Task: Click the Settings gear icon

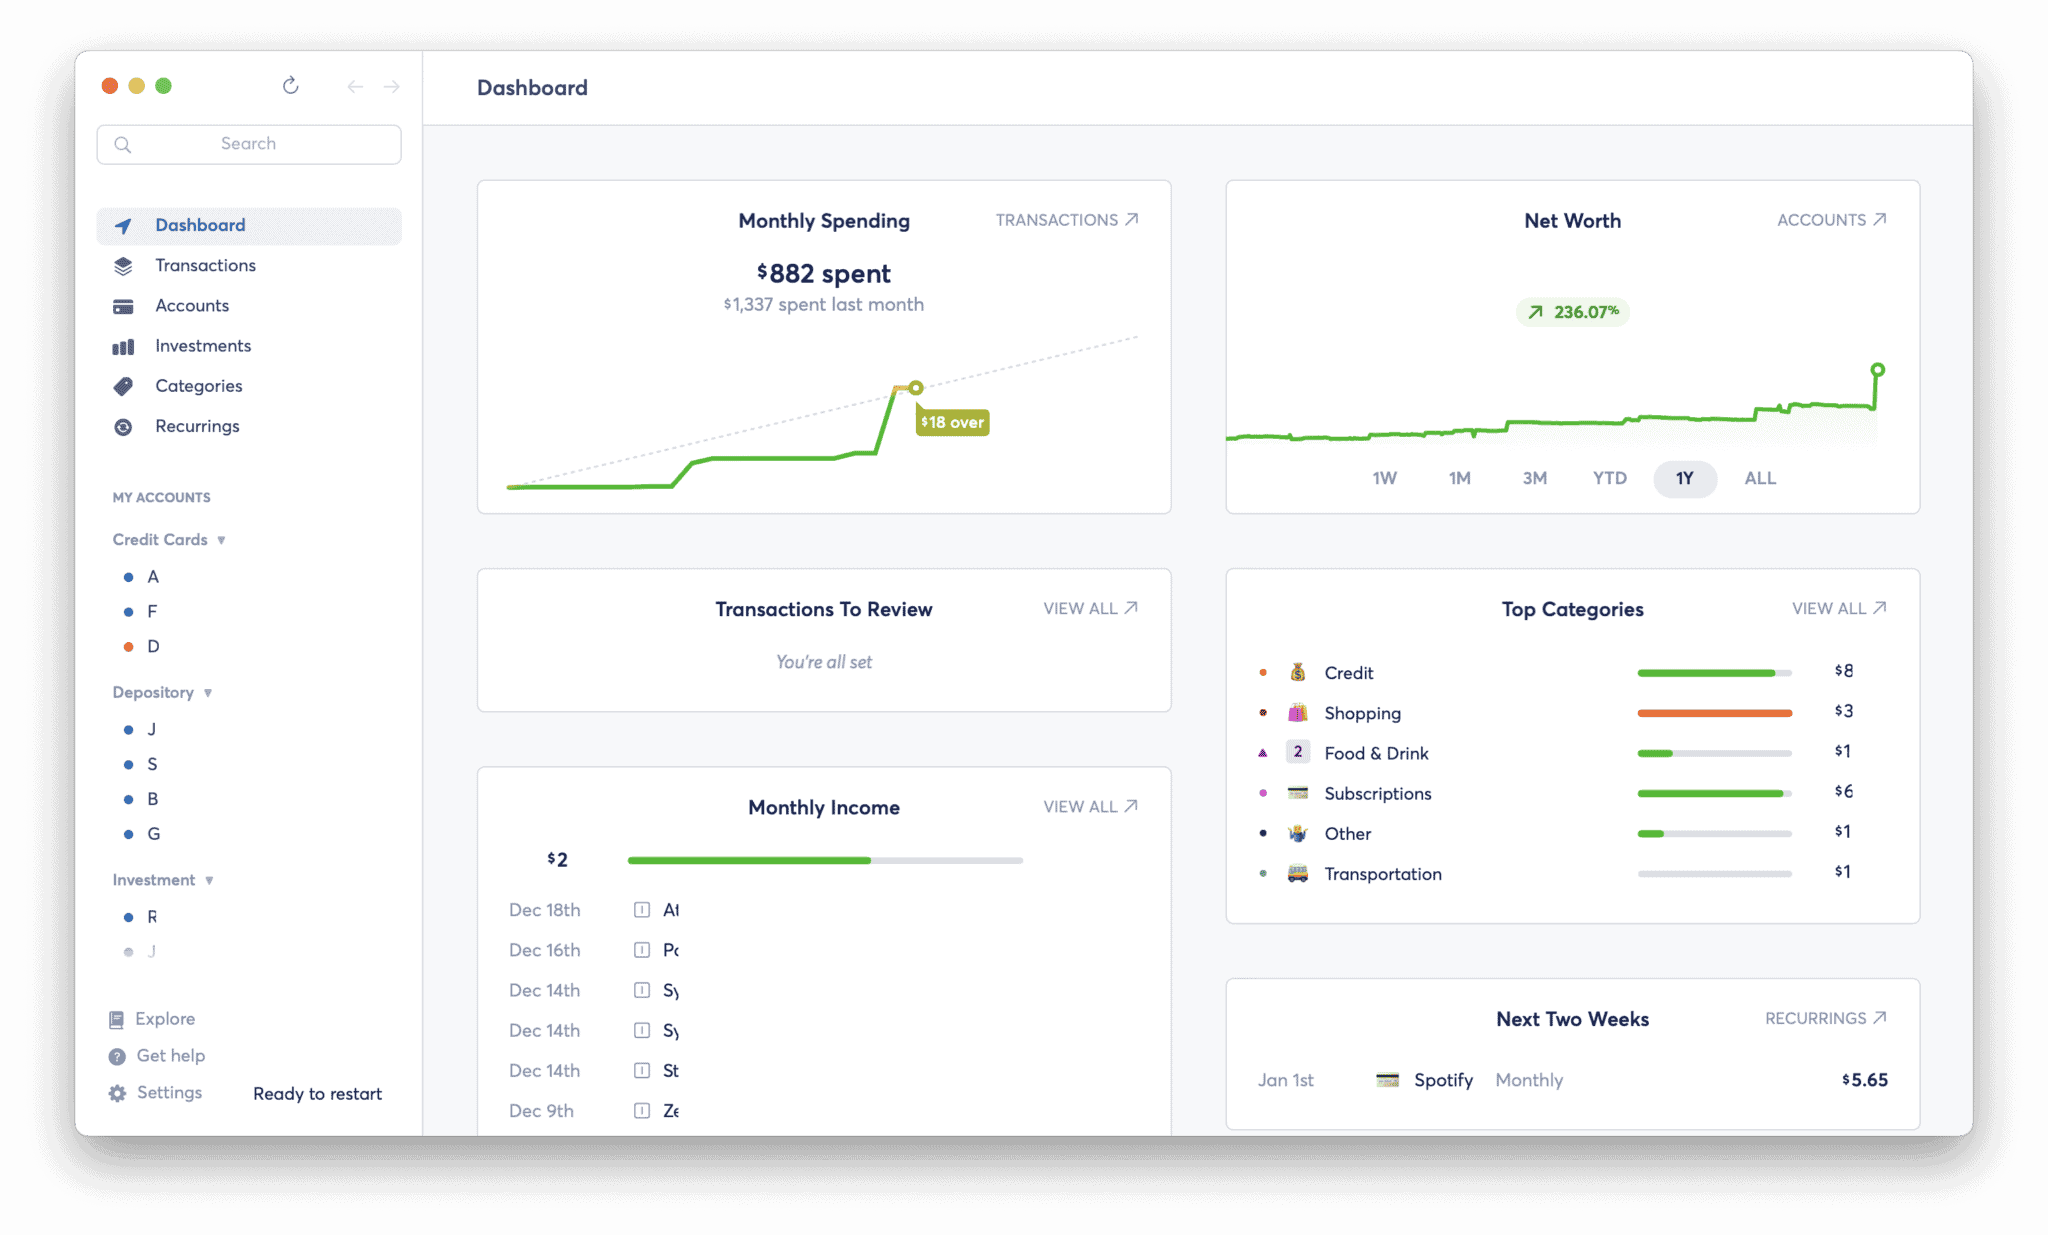Action: 118,1093
